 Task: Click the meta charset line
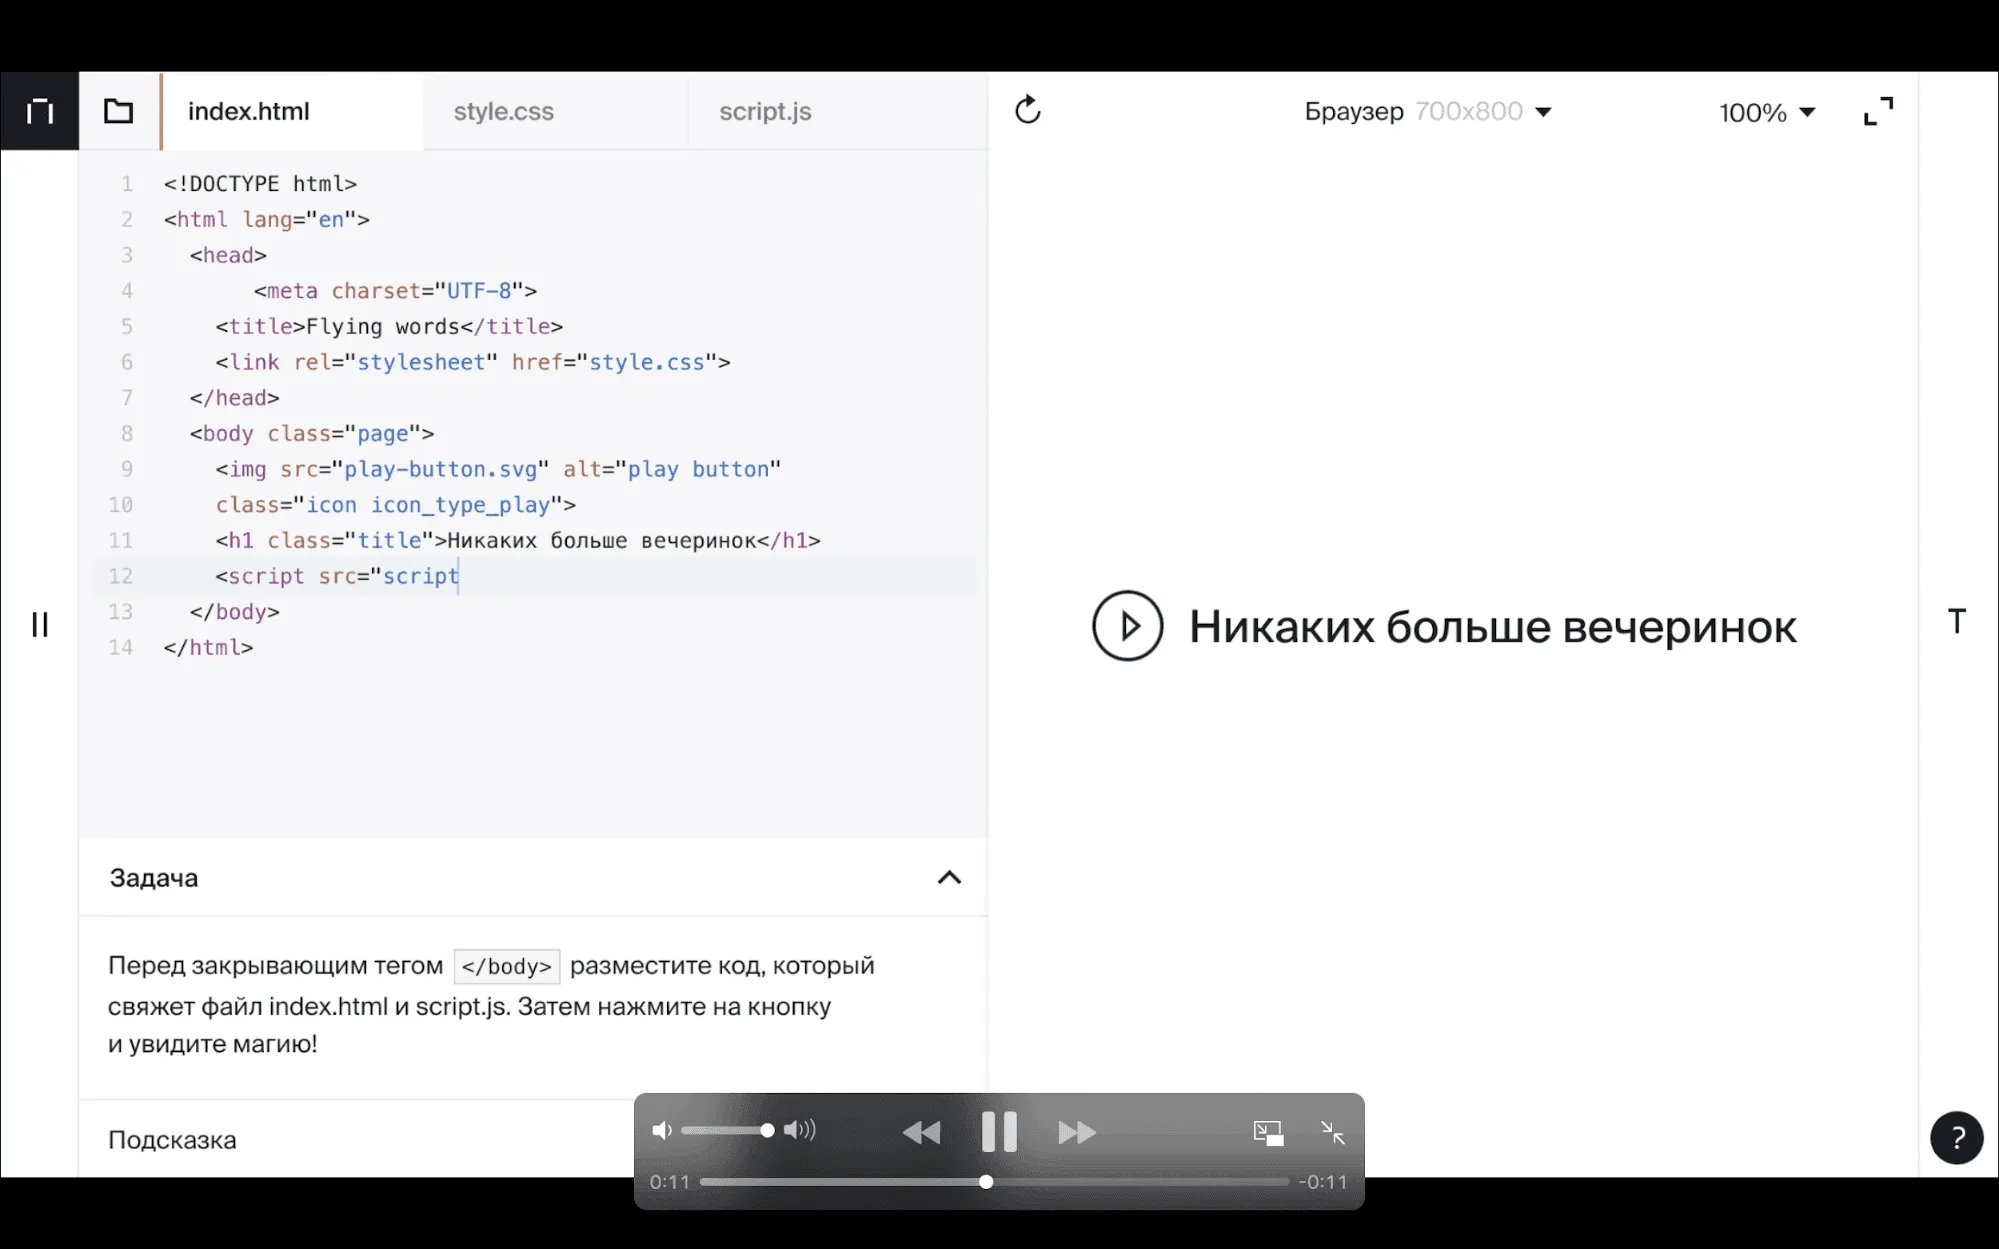[395, 291]
